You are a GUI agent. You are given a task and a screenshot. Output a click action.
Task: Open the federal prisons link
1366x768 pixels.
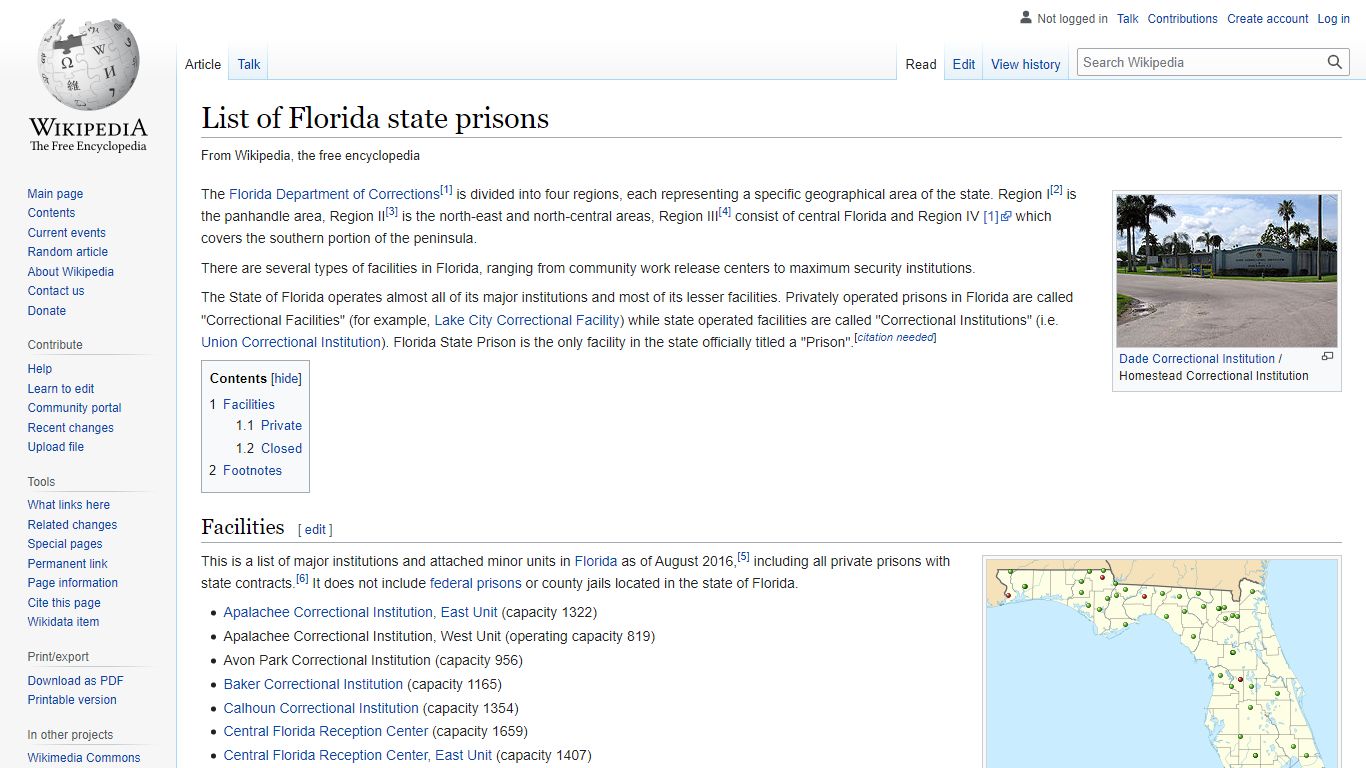476,583
